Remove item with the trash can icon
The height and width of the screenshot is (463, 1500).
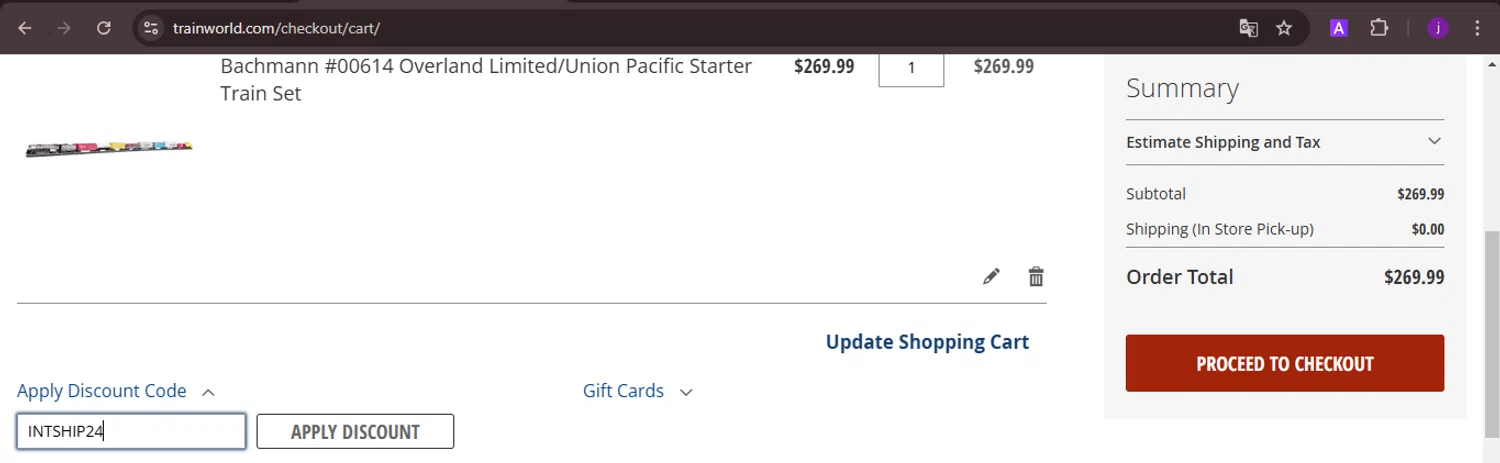[1036, 277]
